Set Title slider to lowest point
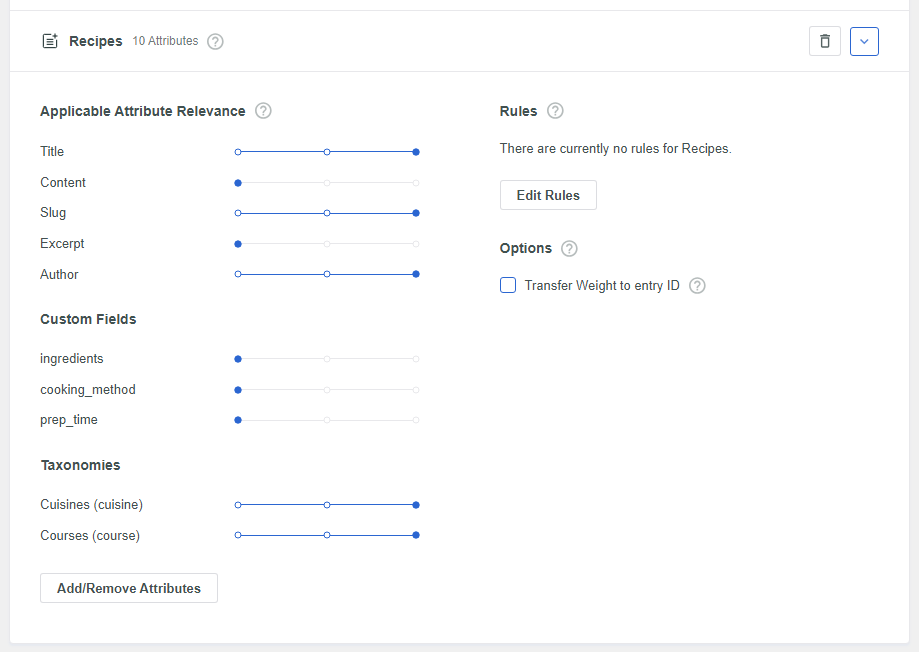Image resolution: width=919 pixels, height=652 pixels. [x=238, y=152]
